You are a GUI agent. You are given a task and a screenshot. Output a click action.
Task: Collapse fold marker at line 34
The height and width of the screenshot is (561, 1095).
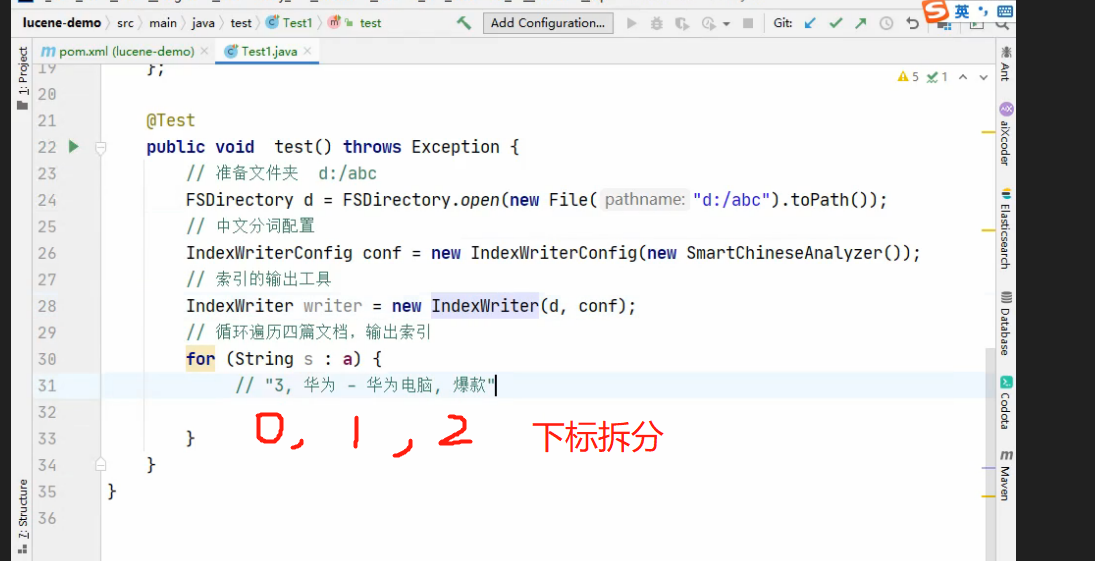point(101,465)
